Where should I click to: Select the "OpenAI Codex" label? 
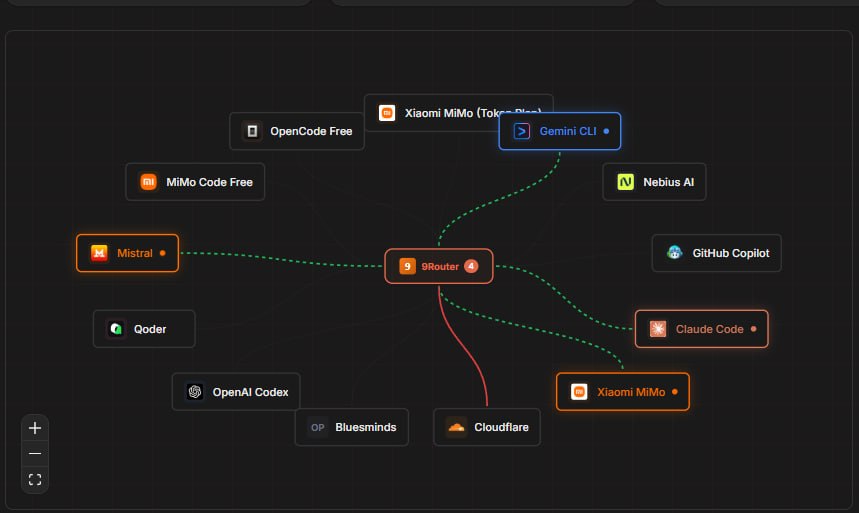pos(250,392)
